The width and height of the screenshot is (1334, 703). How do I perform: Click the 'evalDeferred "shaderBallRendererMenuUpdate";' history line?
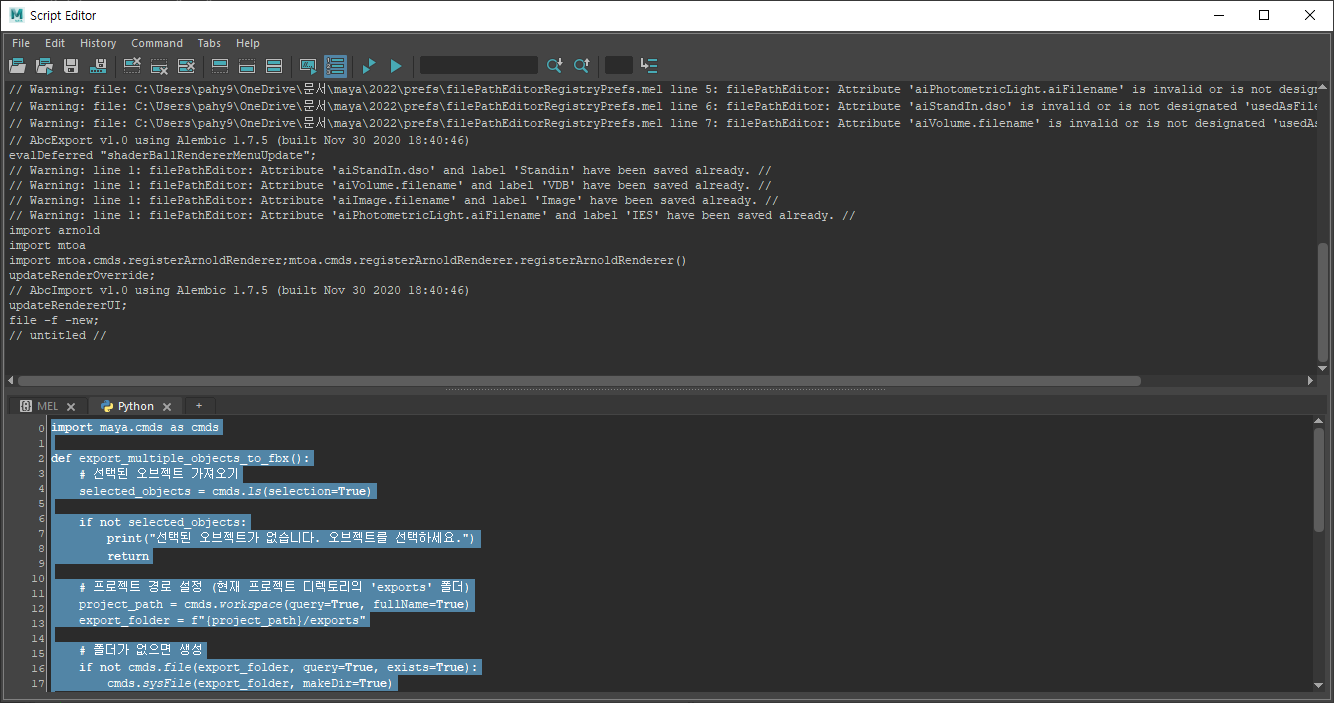(x=162, y=155)
